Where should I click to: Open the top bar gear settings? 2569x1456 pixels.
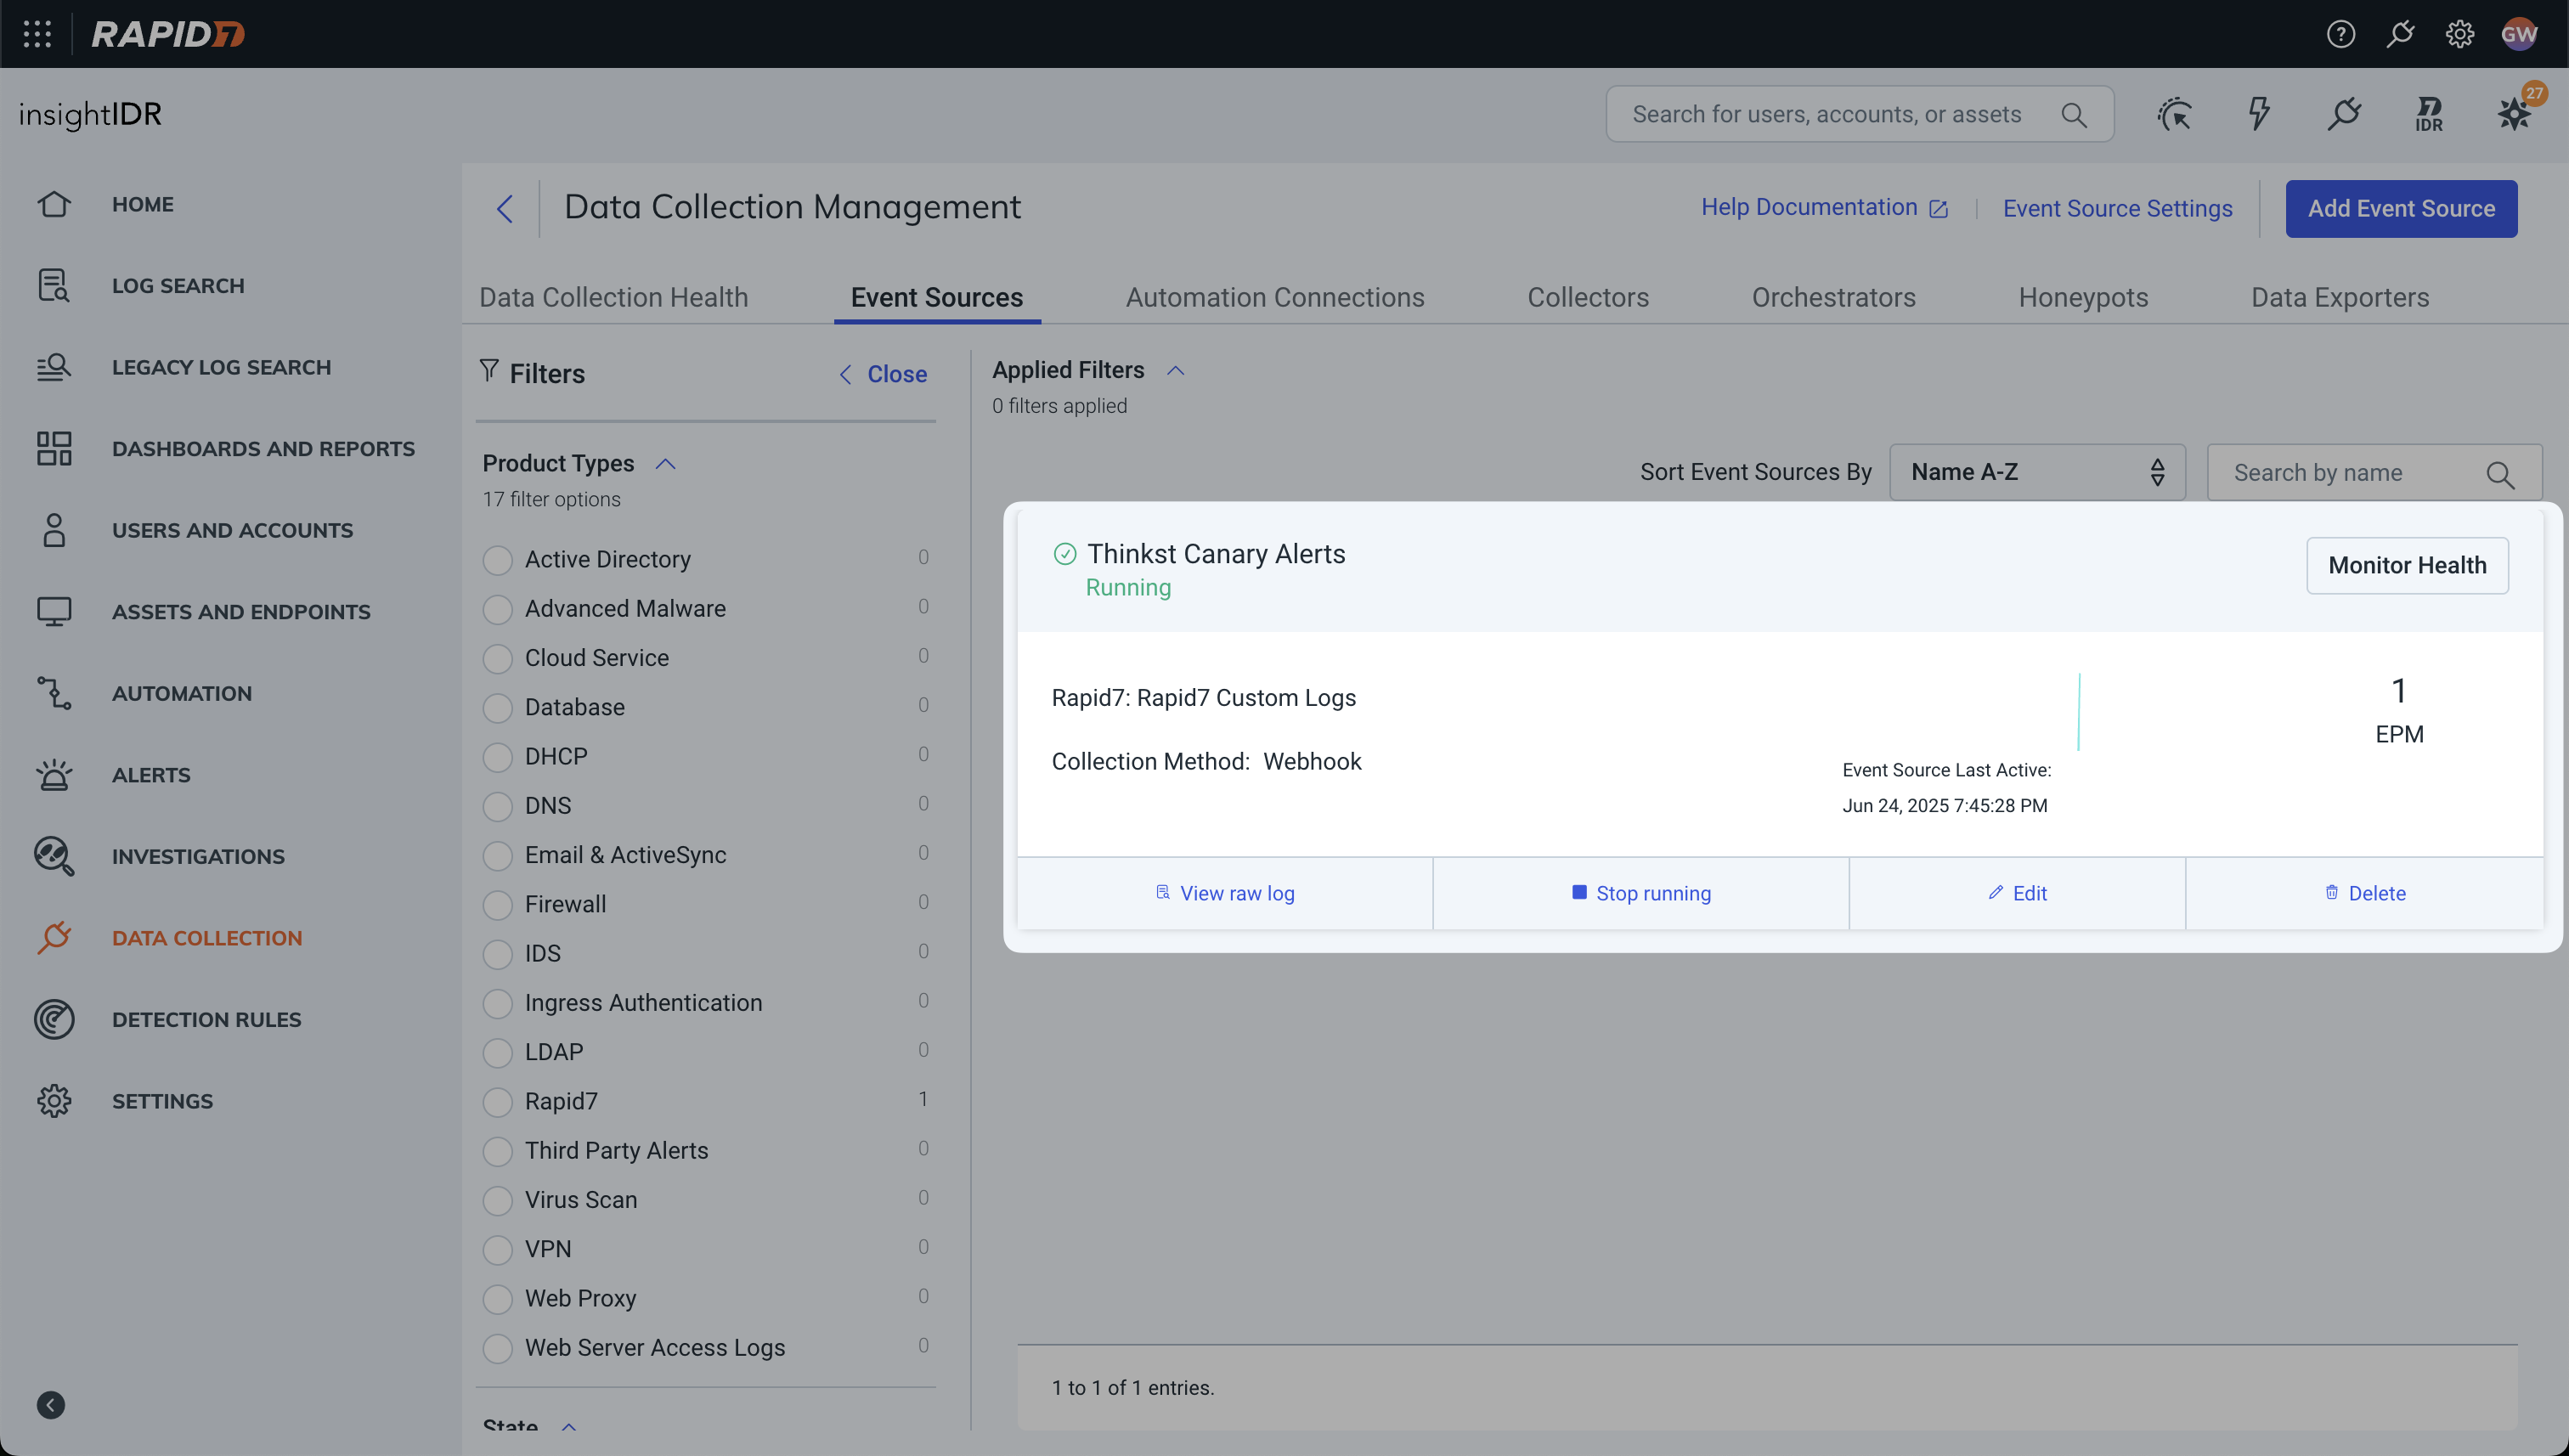(2459, 34)
